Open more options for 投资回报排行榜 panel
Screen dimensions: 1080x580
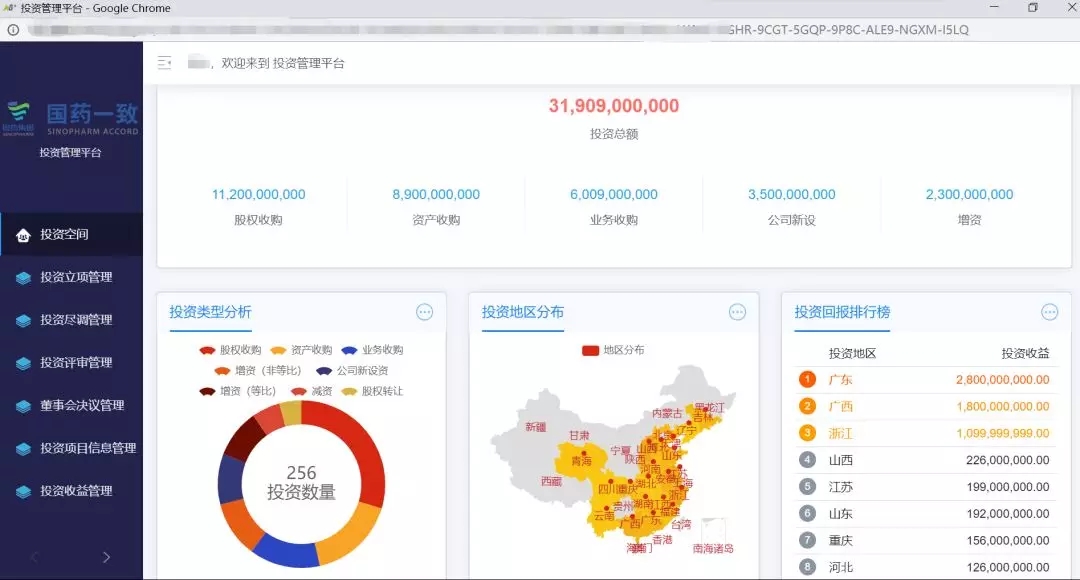[1049, 312]
